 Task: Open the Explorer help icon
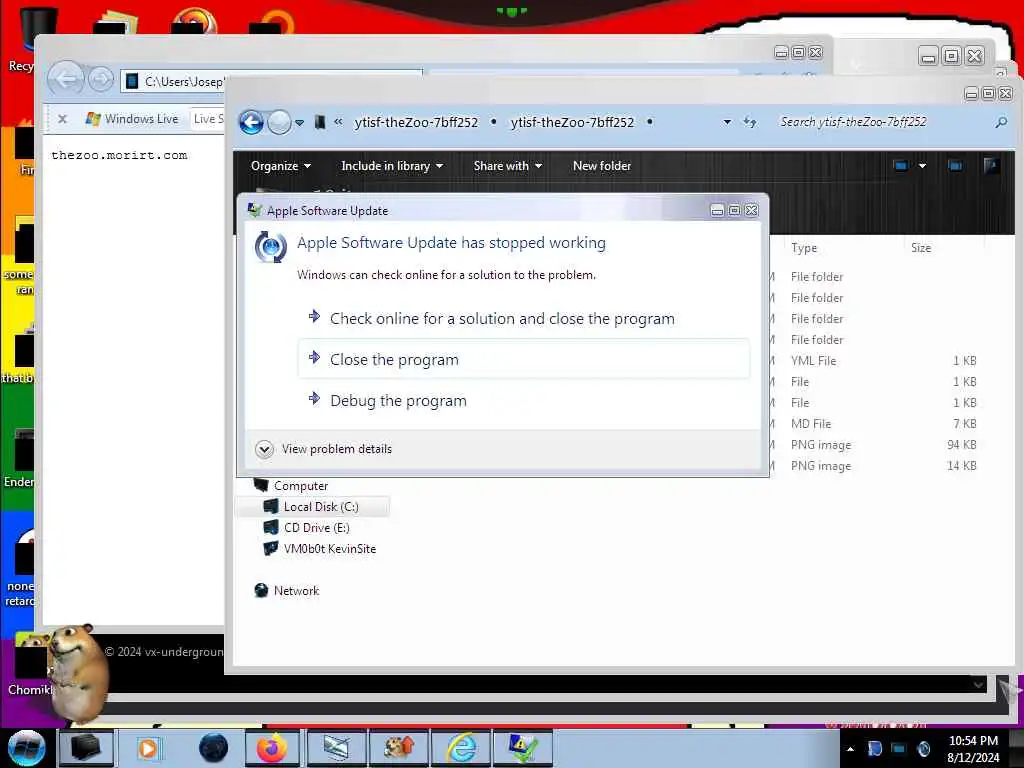click(991, 166)
